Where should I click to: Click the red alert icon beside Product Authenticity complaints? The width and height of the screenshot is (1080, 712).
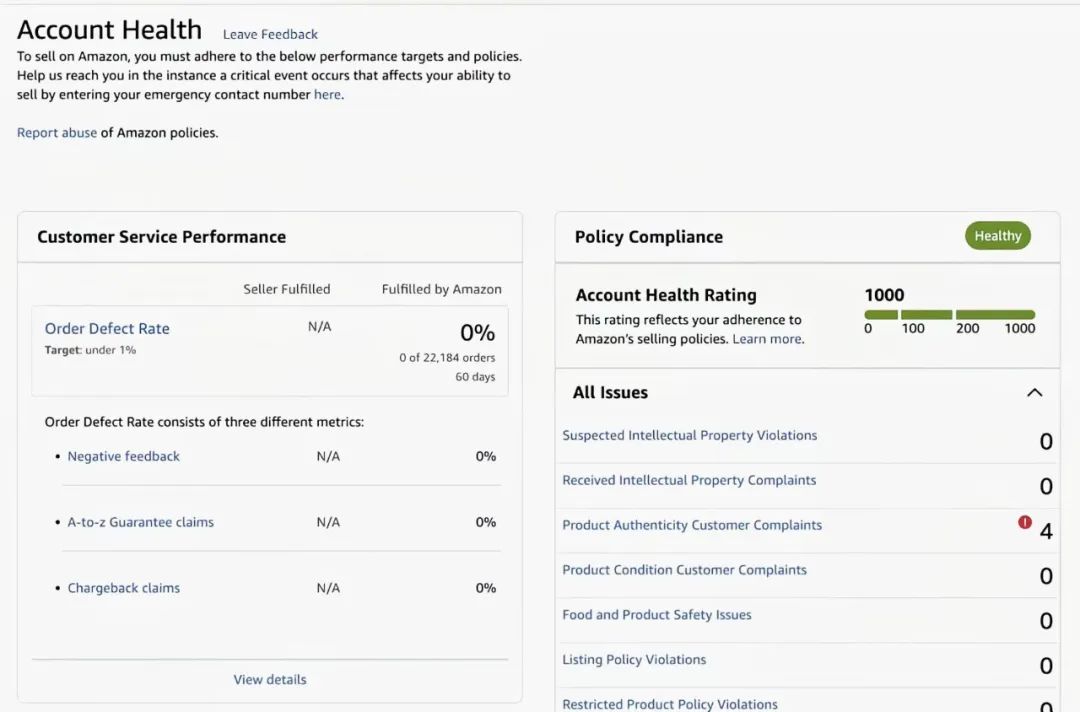click(1025, 523)
